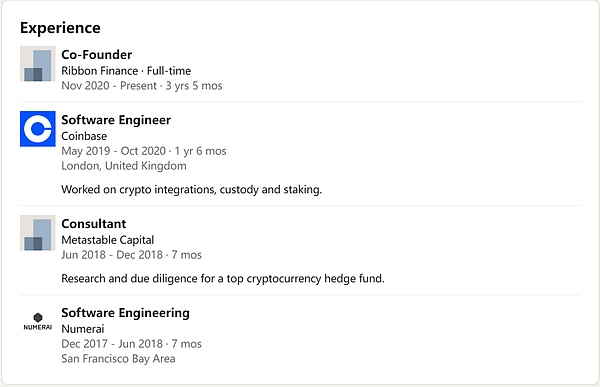The width and height of the screenshot is (600, 387).
Task: Click the London, United Kingdom location text
Action: pos(124,166)
